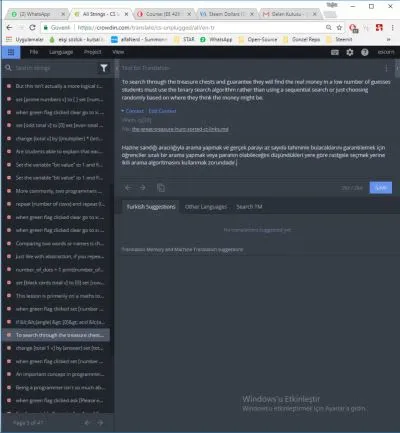This screenshot has width=400, height=433.
Task: Open the File menu
Action: (34, 52)
